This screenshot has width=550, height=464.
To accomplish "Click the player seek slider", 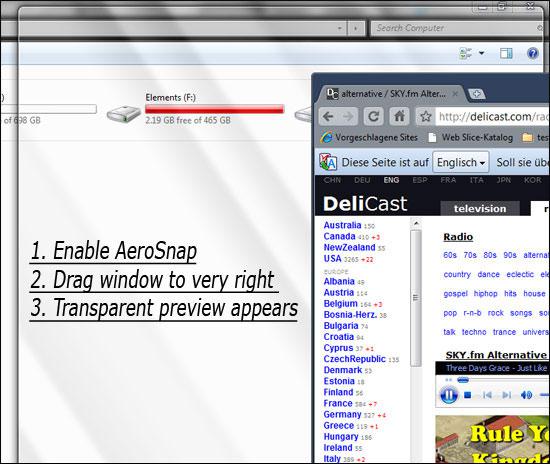I will (462, 380).
